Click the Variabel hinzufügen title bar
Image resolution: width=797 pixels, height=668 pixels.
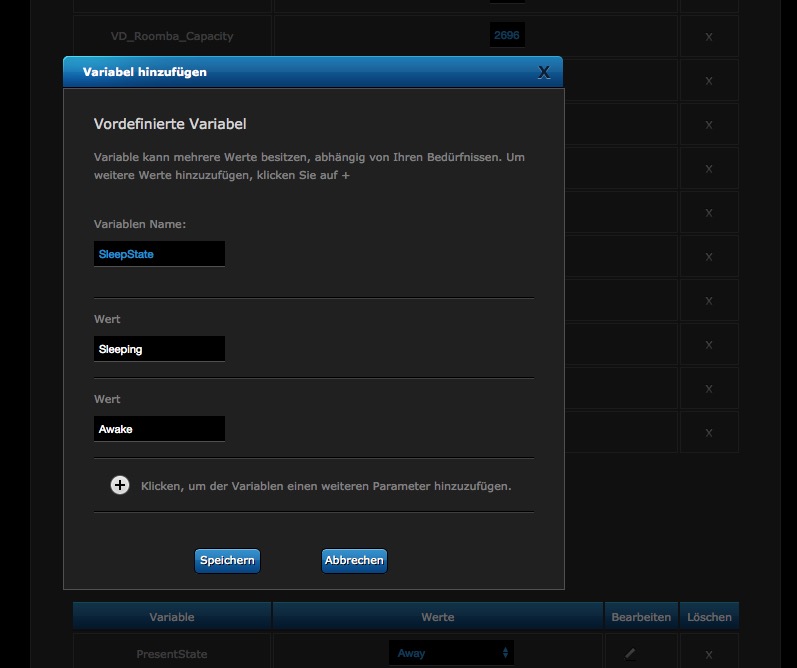300,72
